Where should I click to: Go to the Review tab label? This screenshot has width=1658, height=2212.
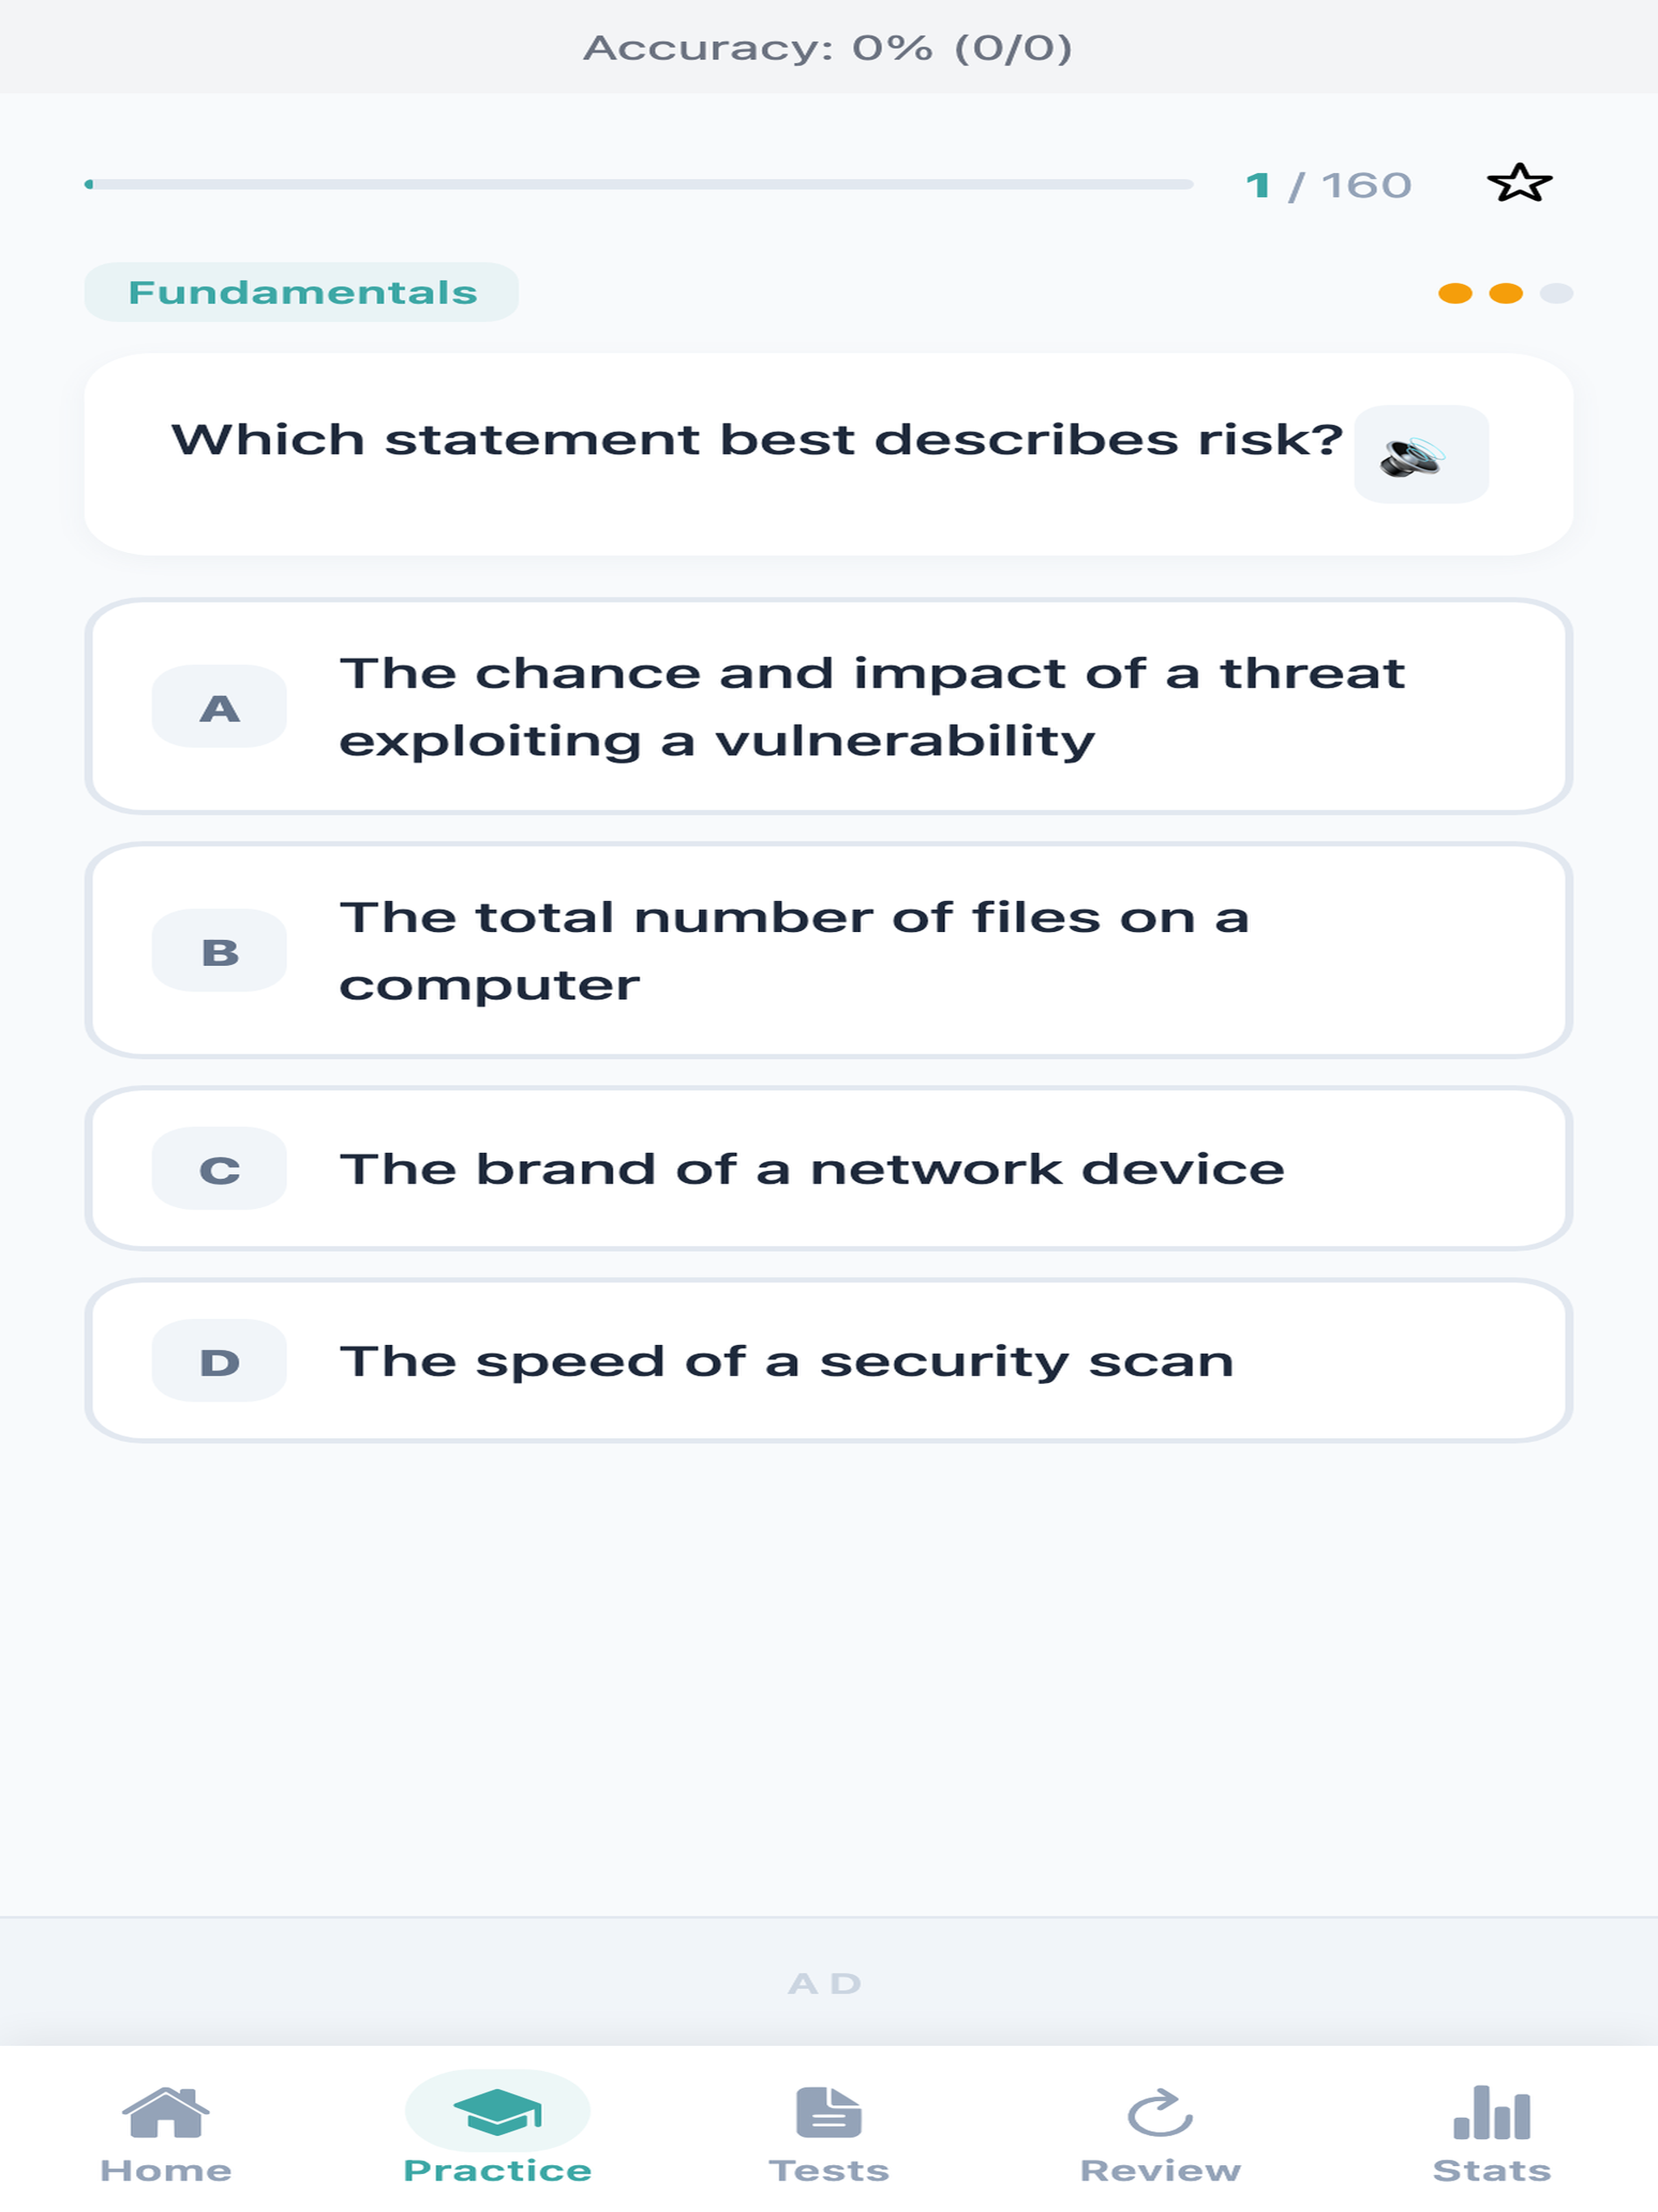pos(1160,2170)
